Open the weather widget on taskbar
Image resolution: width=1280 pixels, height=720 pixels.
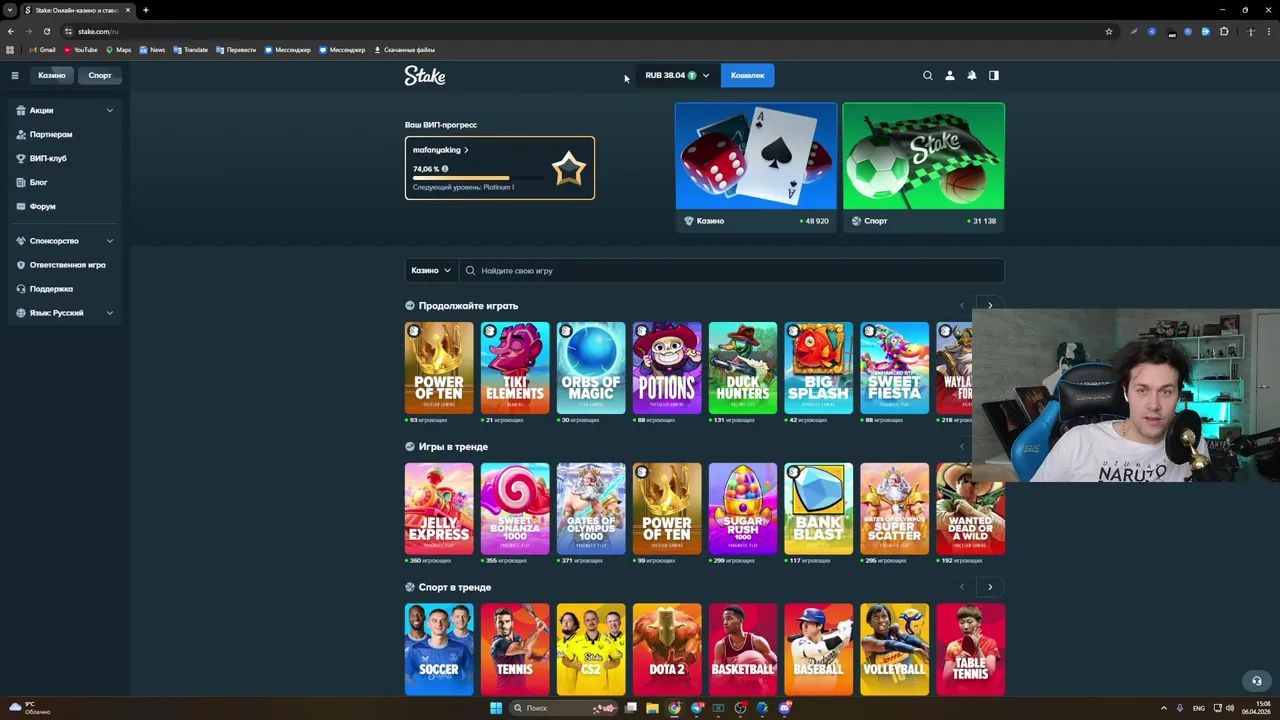pos(28,708)
